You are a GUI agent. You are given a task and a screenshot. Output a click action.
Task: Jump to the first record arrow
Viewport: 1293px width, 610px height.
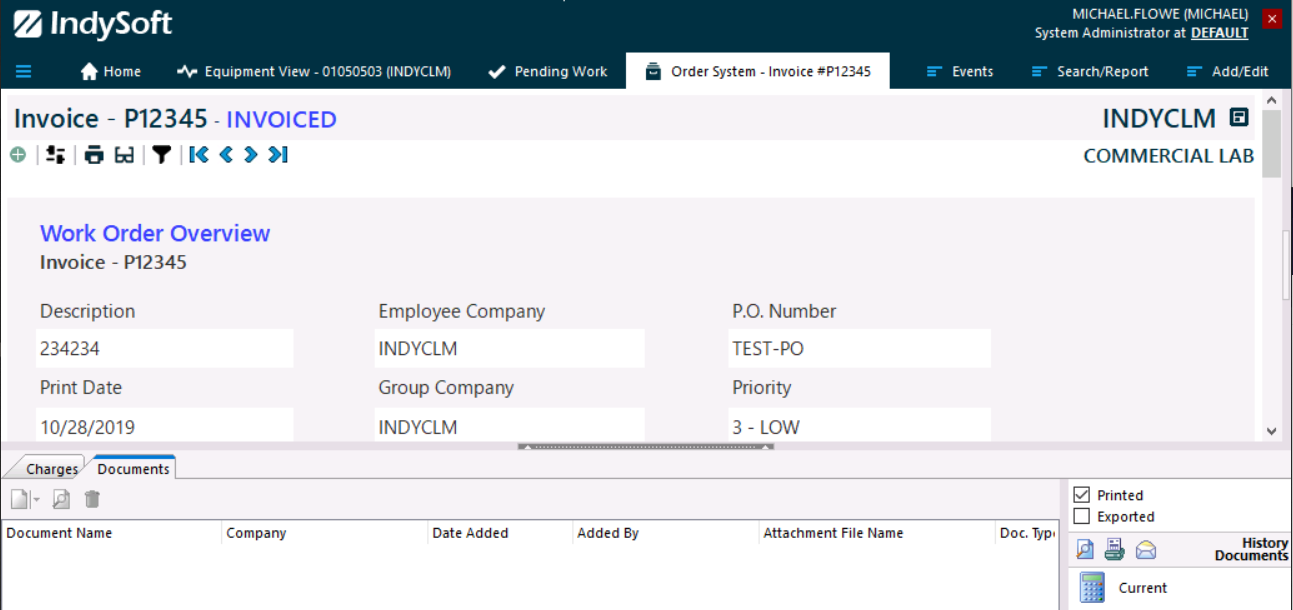[199, 155]
